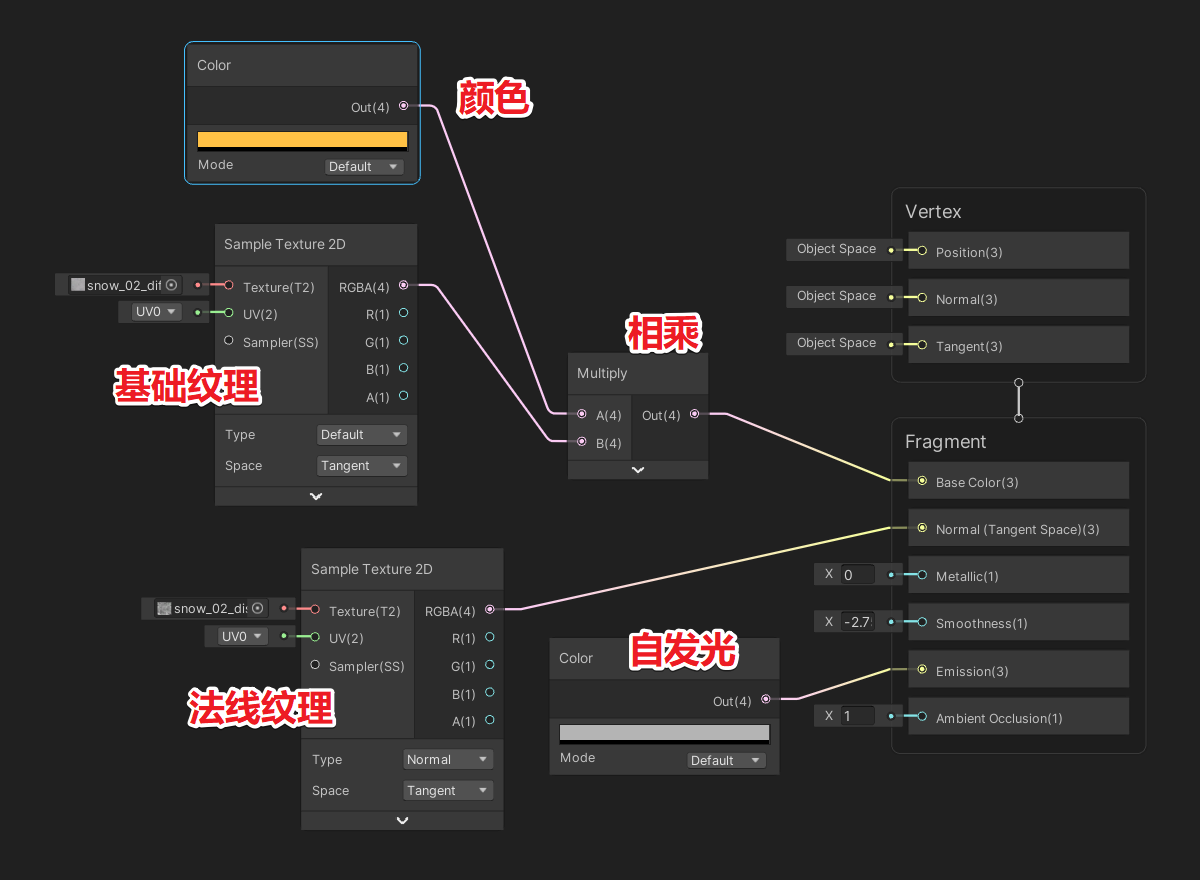Open UV0 dropdown of the base texture node
The width and height of the screenshot is (1200, 880).
coord(156,312)
